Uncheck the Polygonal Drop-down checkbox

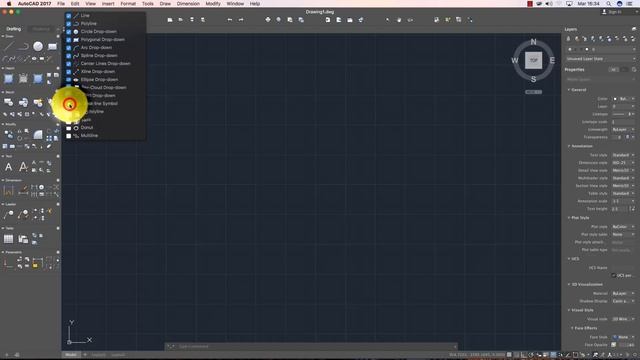point(69,40)
